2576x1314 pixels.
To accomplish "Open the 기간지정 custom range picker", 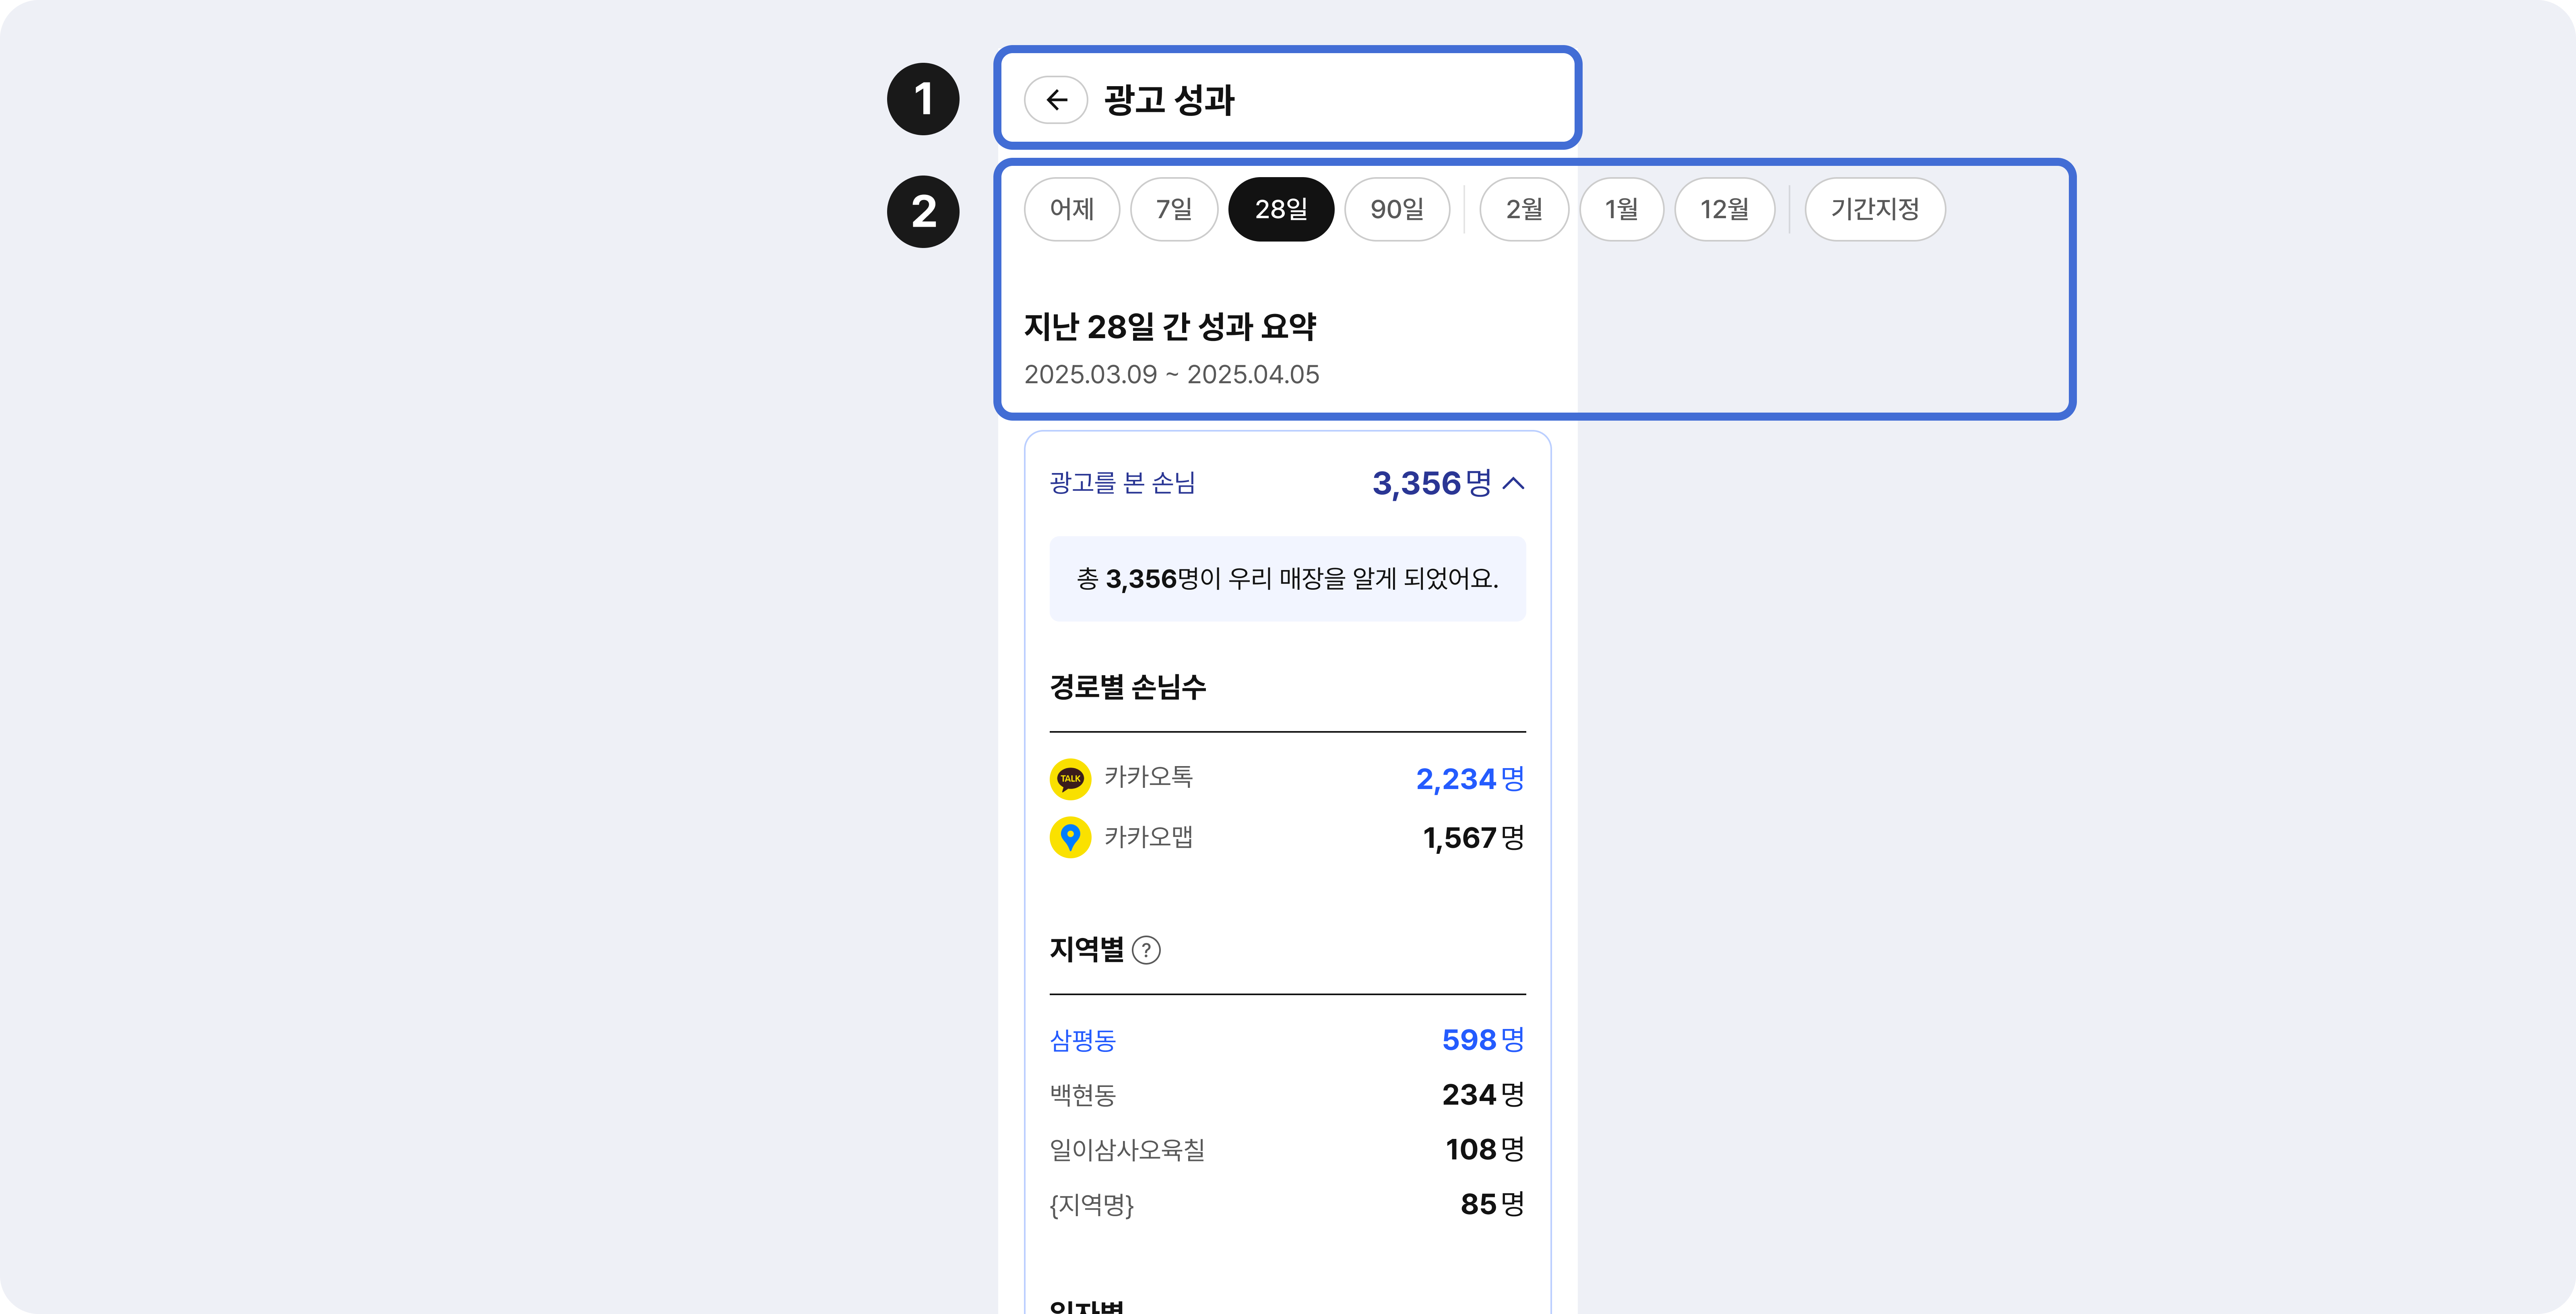I will pyautogui.click(x=1874, y=209).
